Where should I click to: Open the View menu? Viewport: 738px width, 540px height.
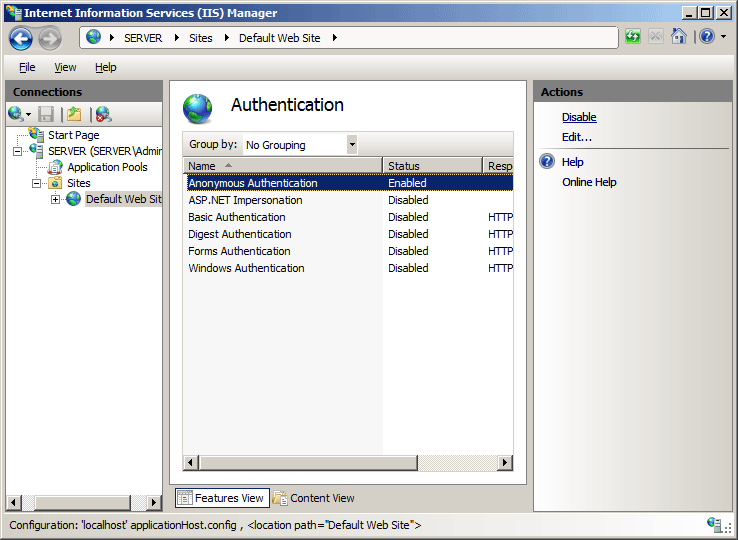65,67
